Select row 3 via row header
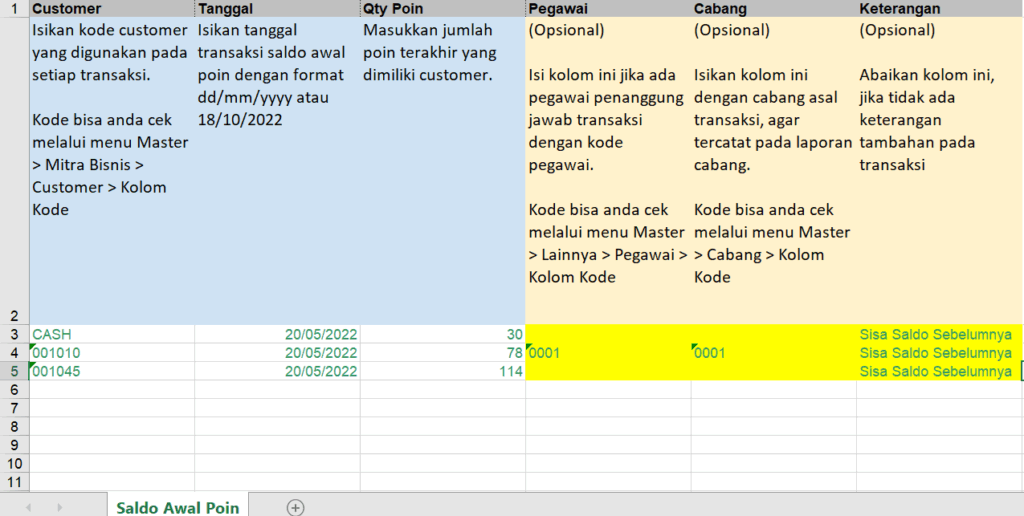 pos(14,334)
